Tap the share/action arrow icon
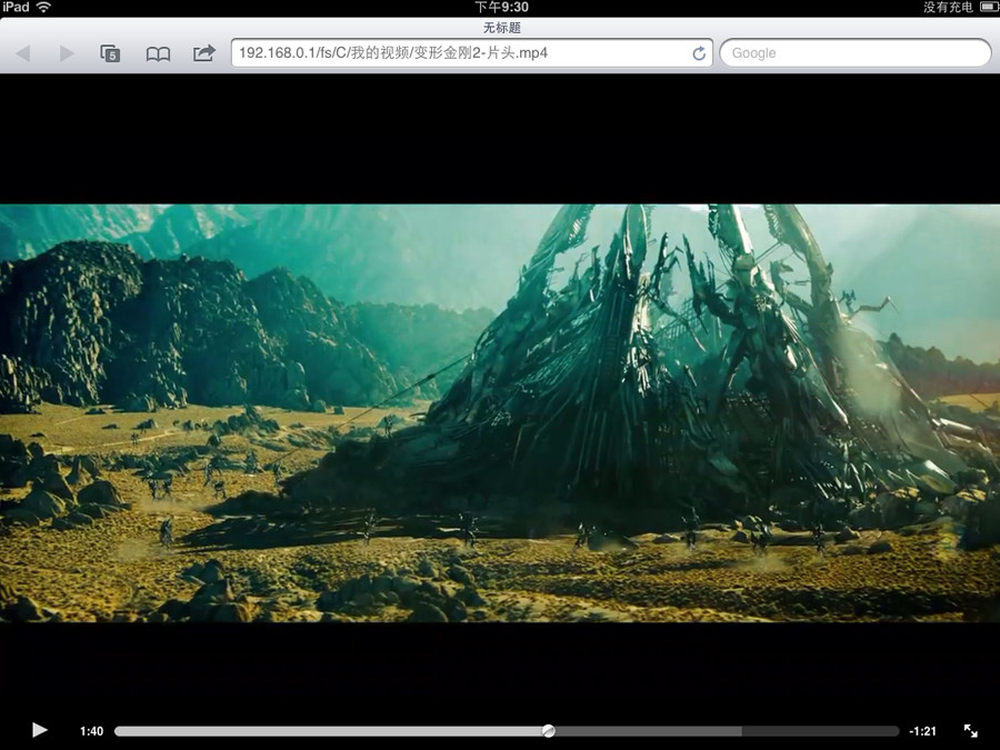This screenshot has height=750, width=1000. click(204, 52)
